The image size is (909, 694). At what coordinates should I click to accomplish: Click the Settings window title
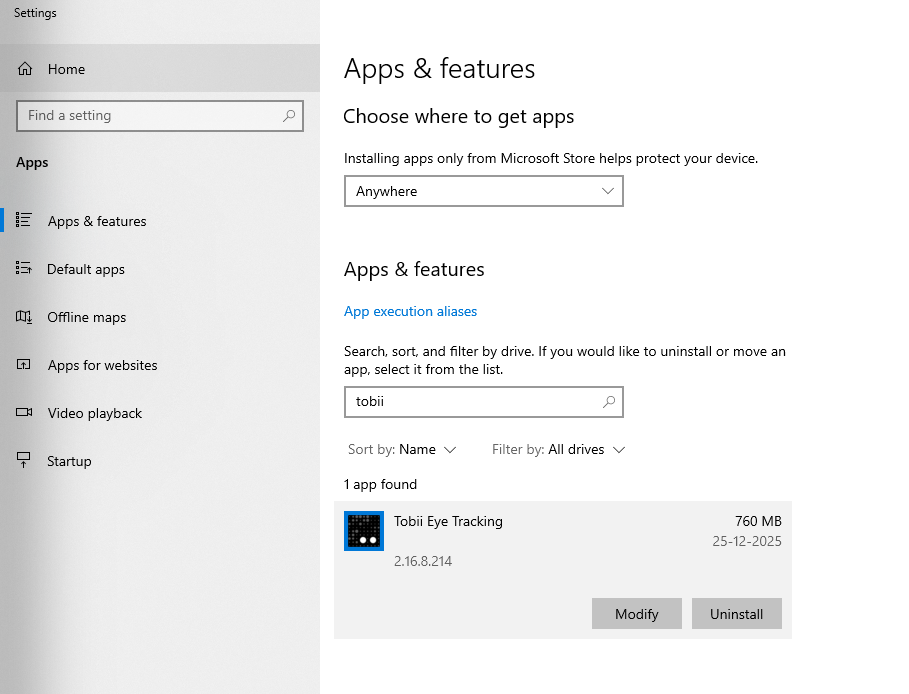pyautogui.click(x=35, y=13)
